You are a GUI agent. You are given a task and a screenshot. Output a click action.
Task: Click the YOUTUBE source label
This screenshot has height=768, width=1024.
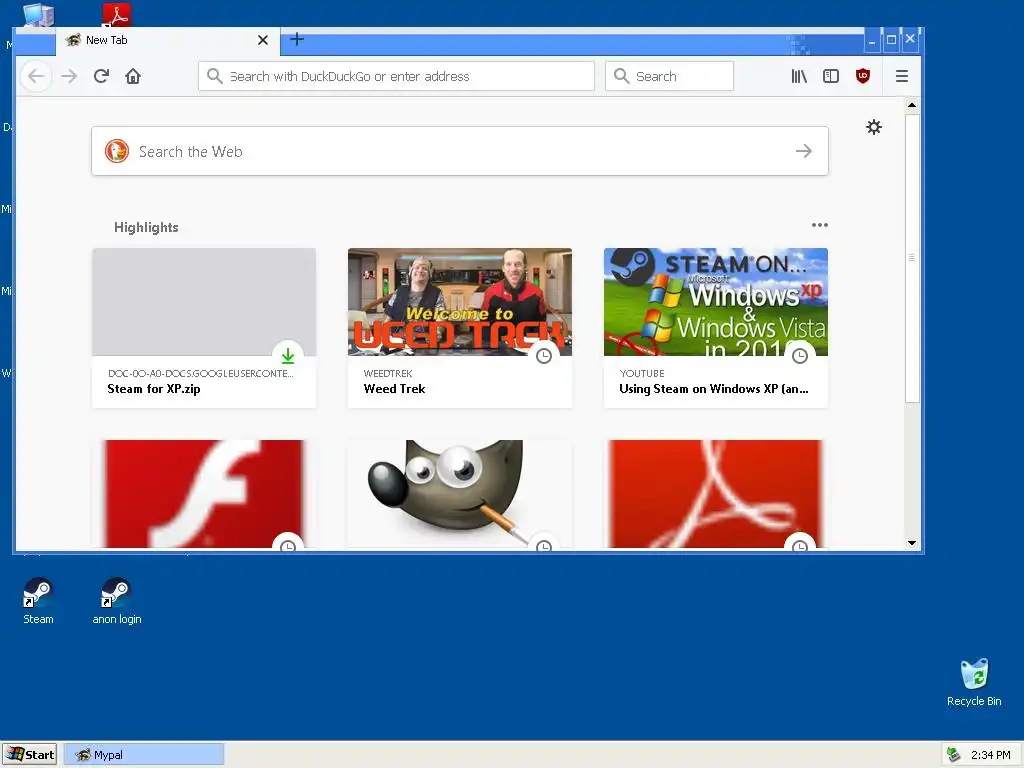coord(642,374)
